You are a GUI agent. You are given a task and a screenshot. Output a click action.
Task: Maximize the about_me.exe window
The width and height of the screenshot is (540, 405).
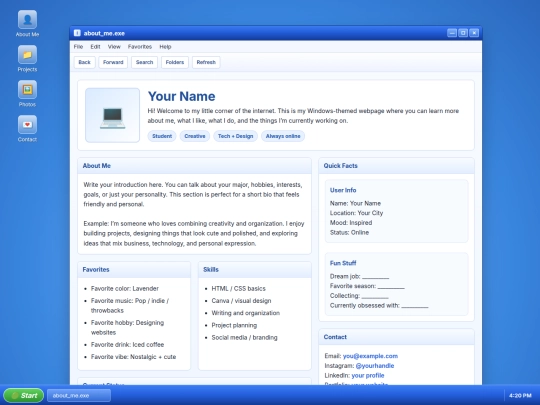click(x=463, y=33)
